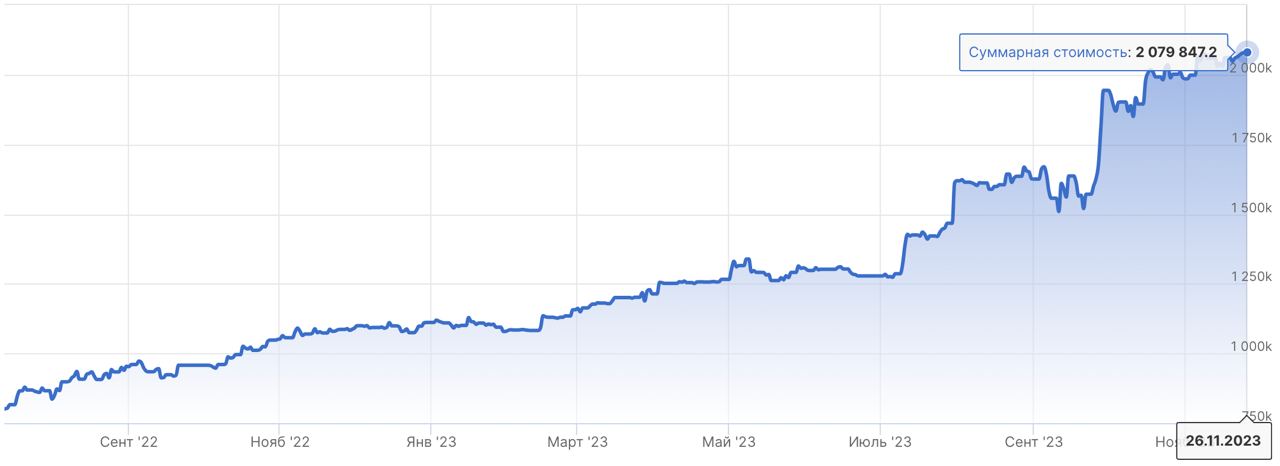This screenshot has height=466, width=1280.
Task: Click the 750k y-axis label
Action: 1256,415
